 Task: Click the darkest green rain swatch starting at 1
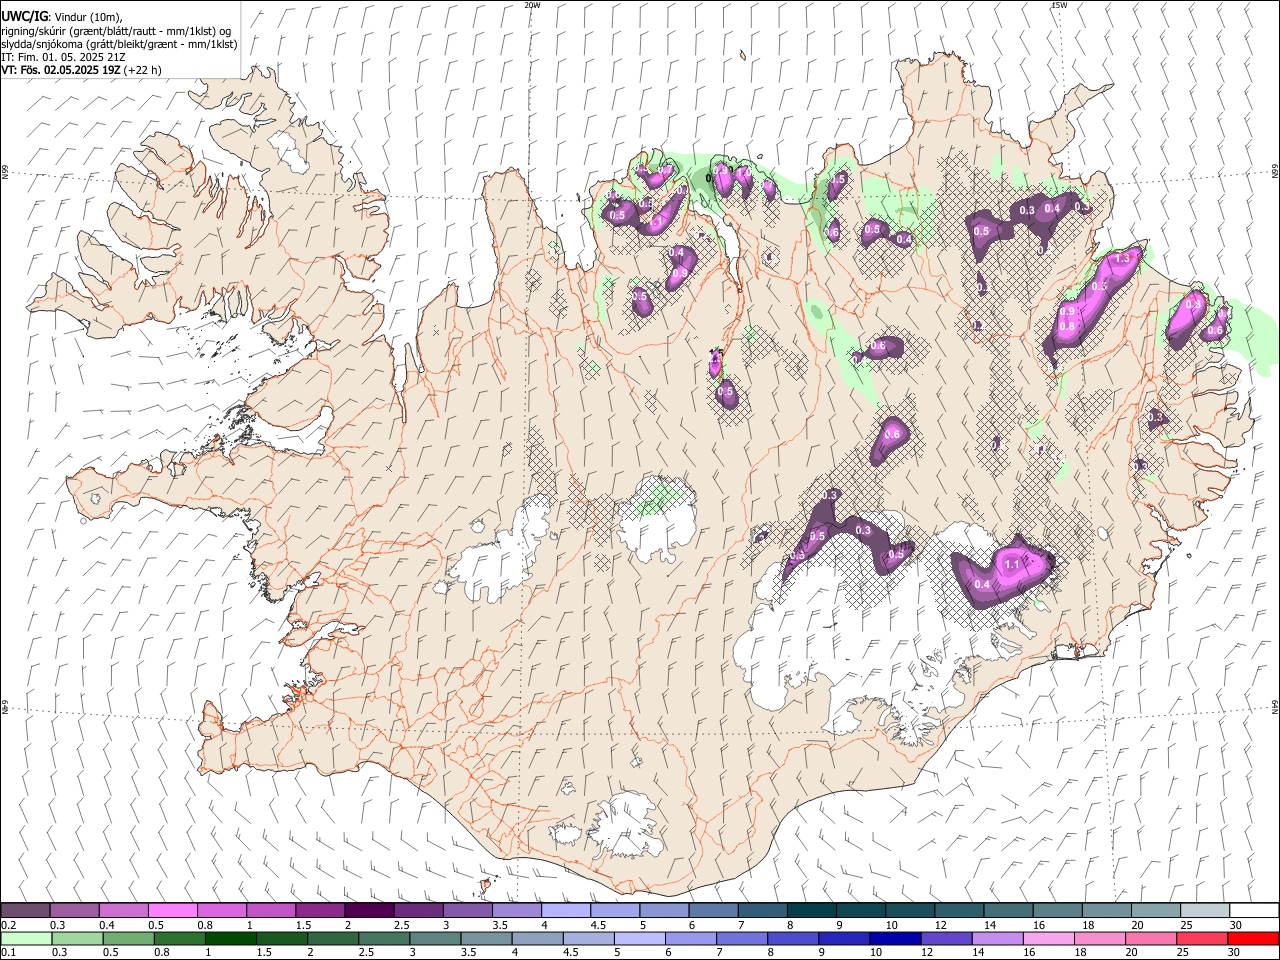tap(230, 938)
